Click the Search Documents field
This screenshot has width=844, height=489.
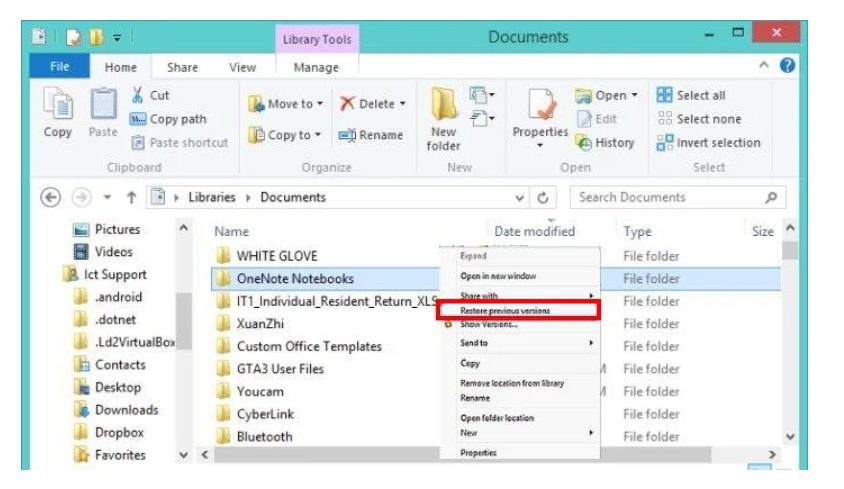click(x=665, y=198)
